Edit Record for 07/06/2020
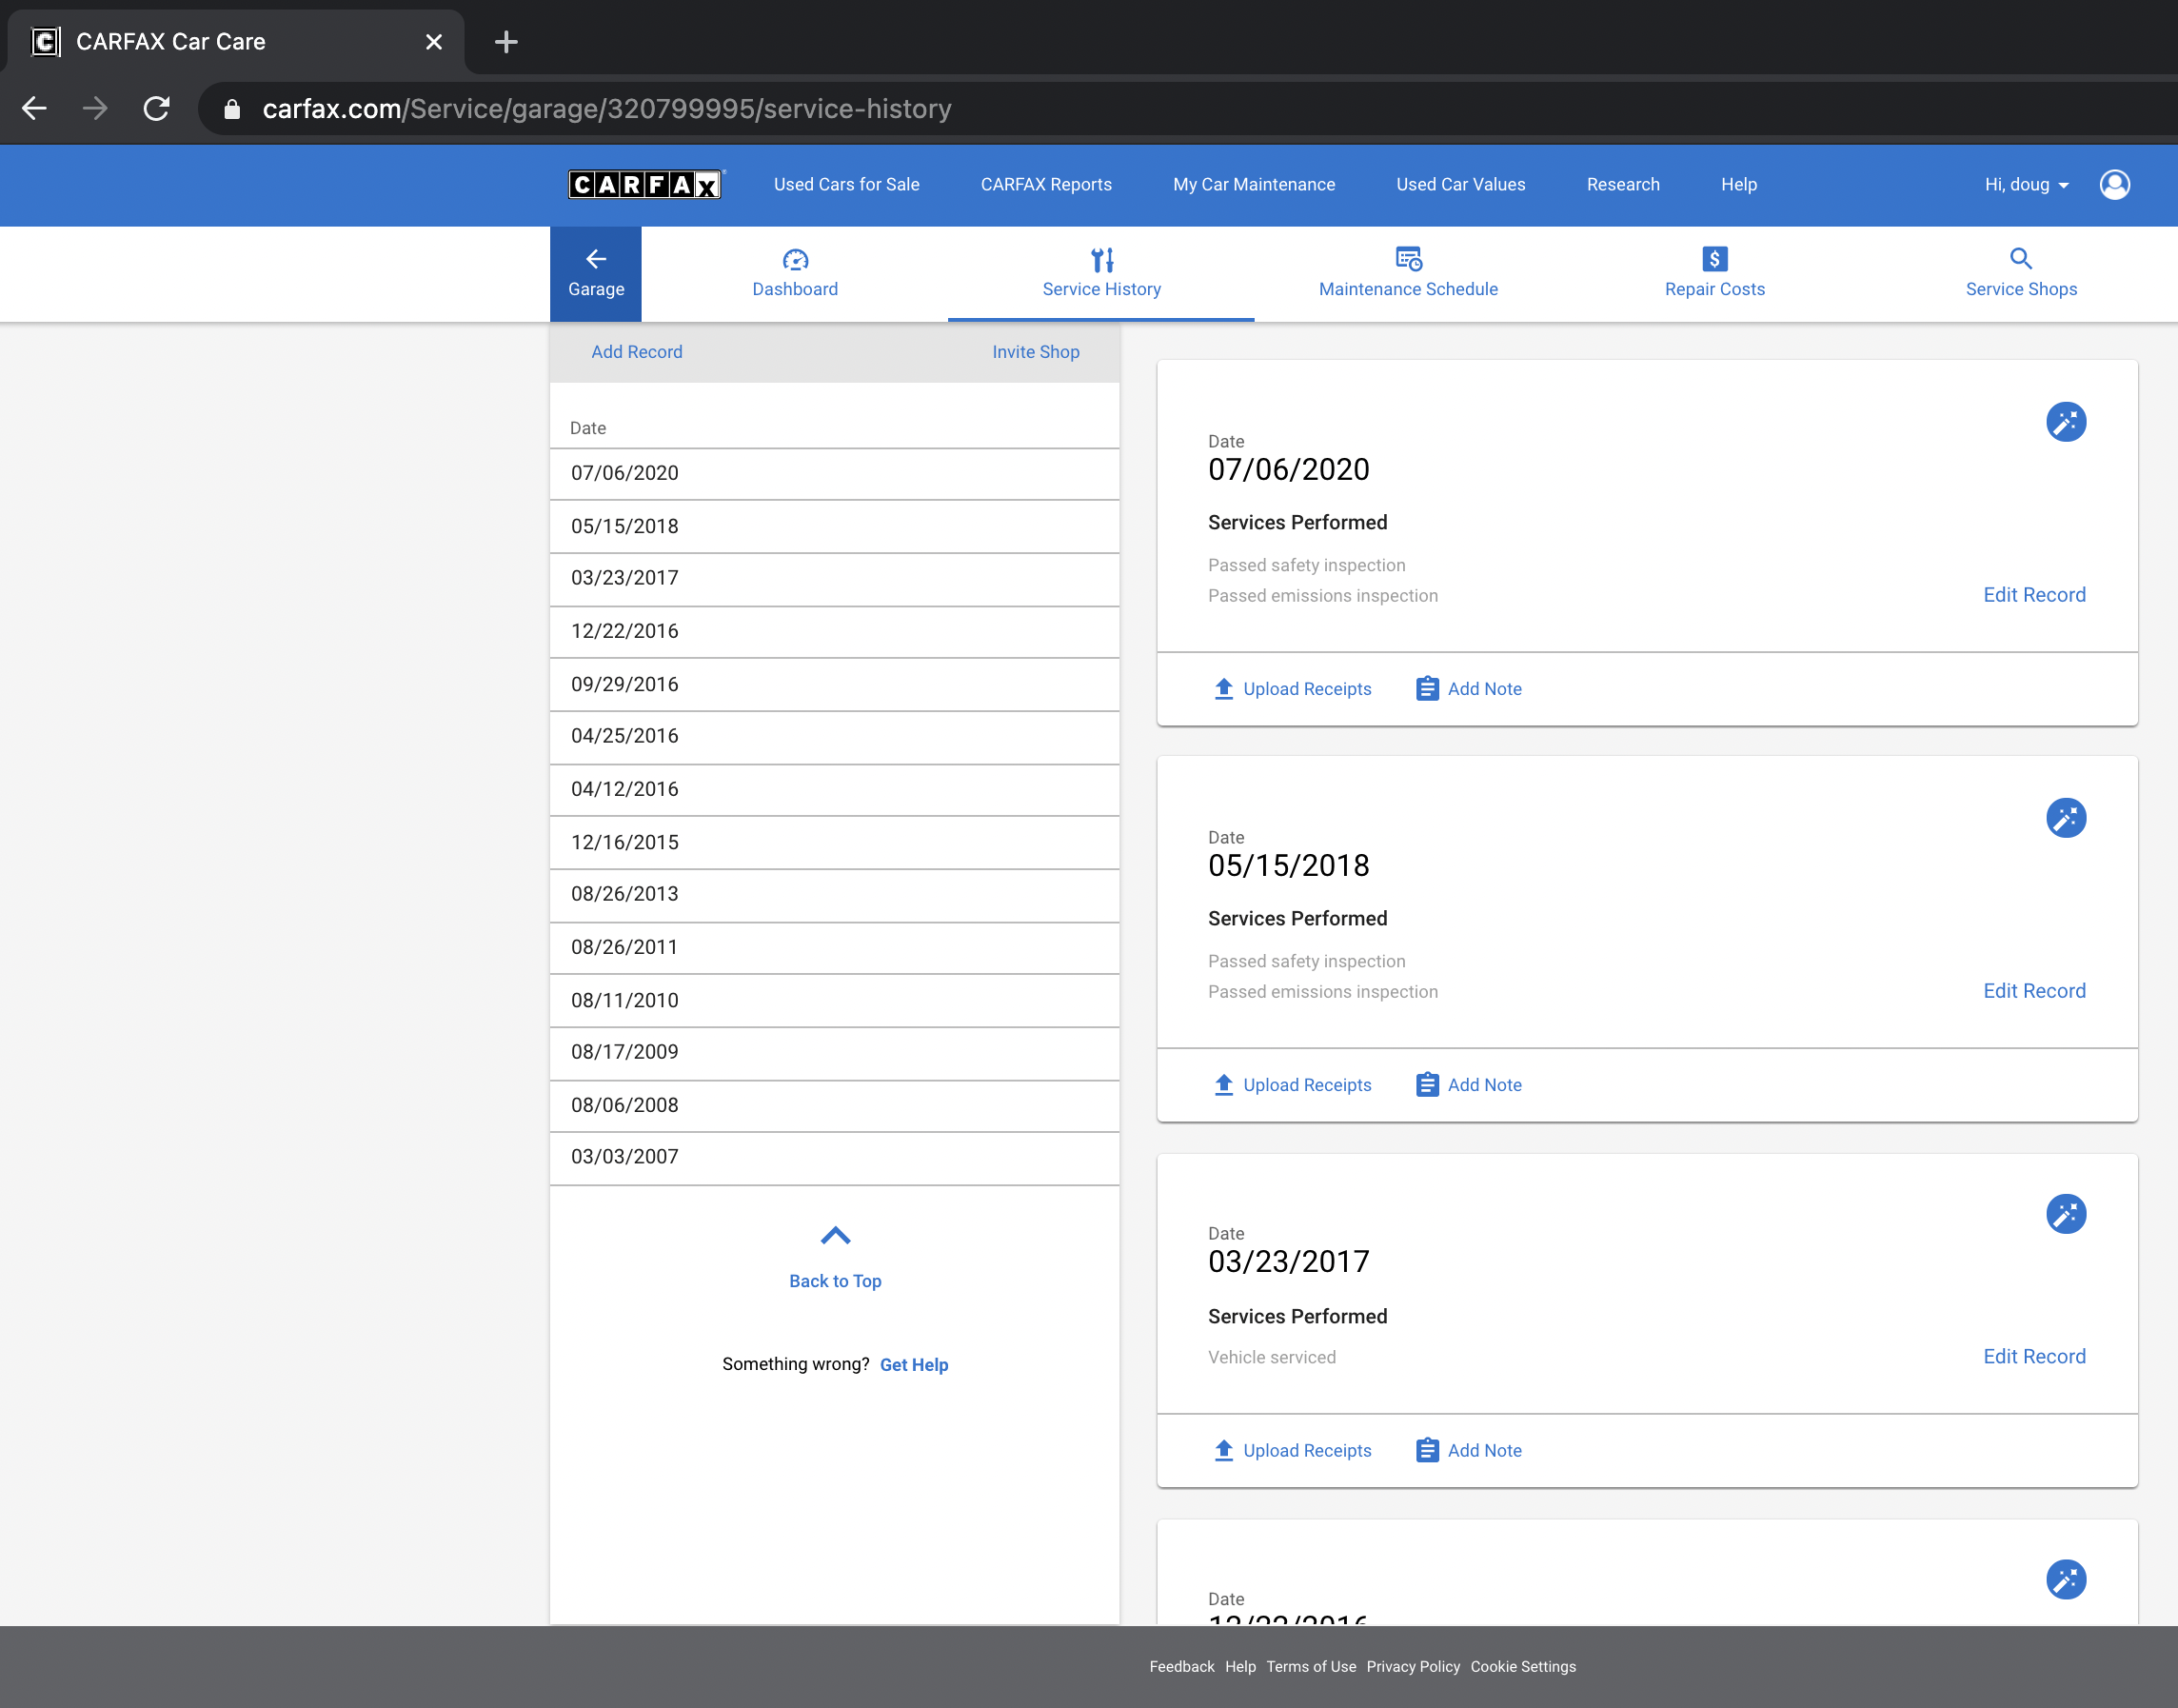Viewport: 2178px width, 1708px height. coord(2034,595)
